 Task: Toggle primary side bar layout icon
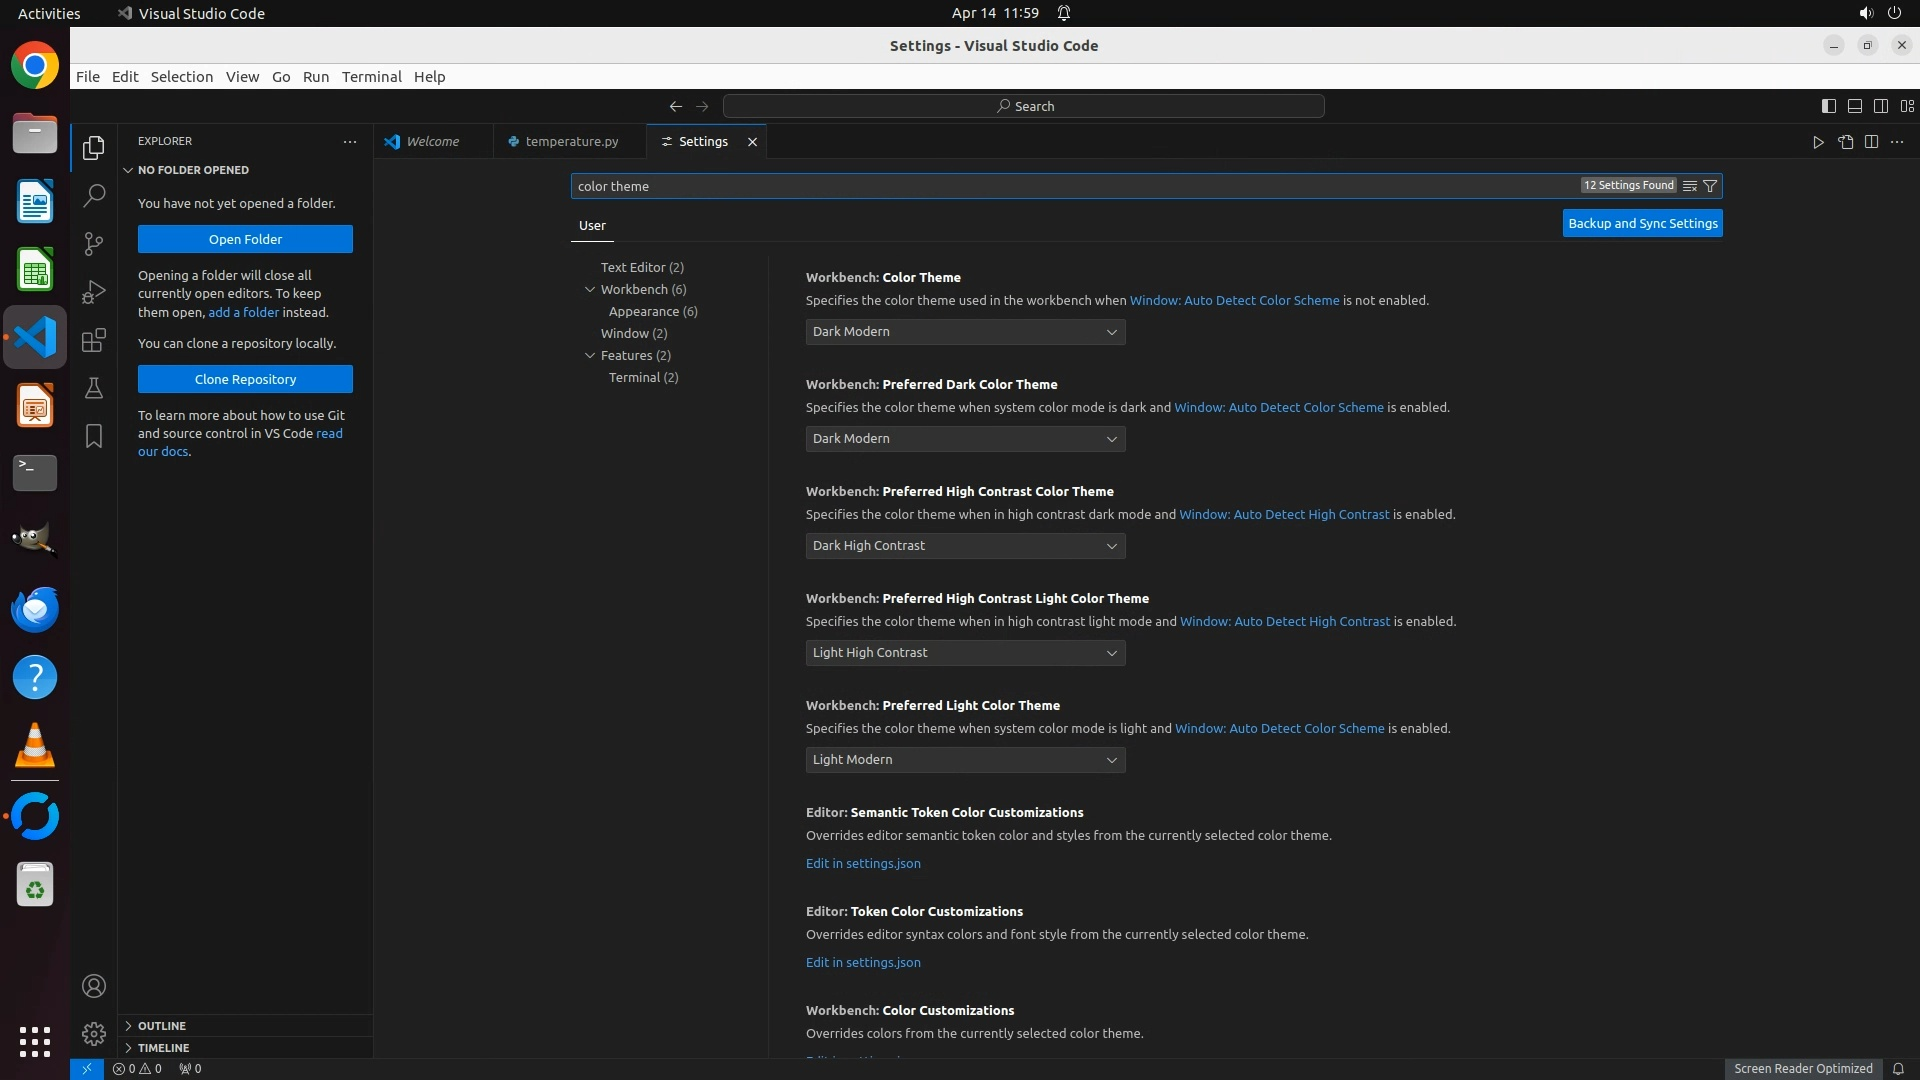click(x=1828, y=106)
